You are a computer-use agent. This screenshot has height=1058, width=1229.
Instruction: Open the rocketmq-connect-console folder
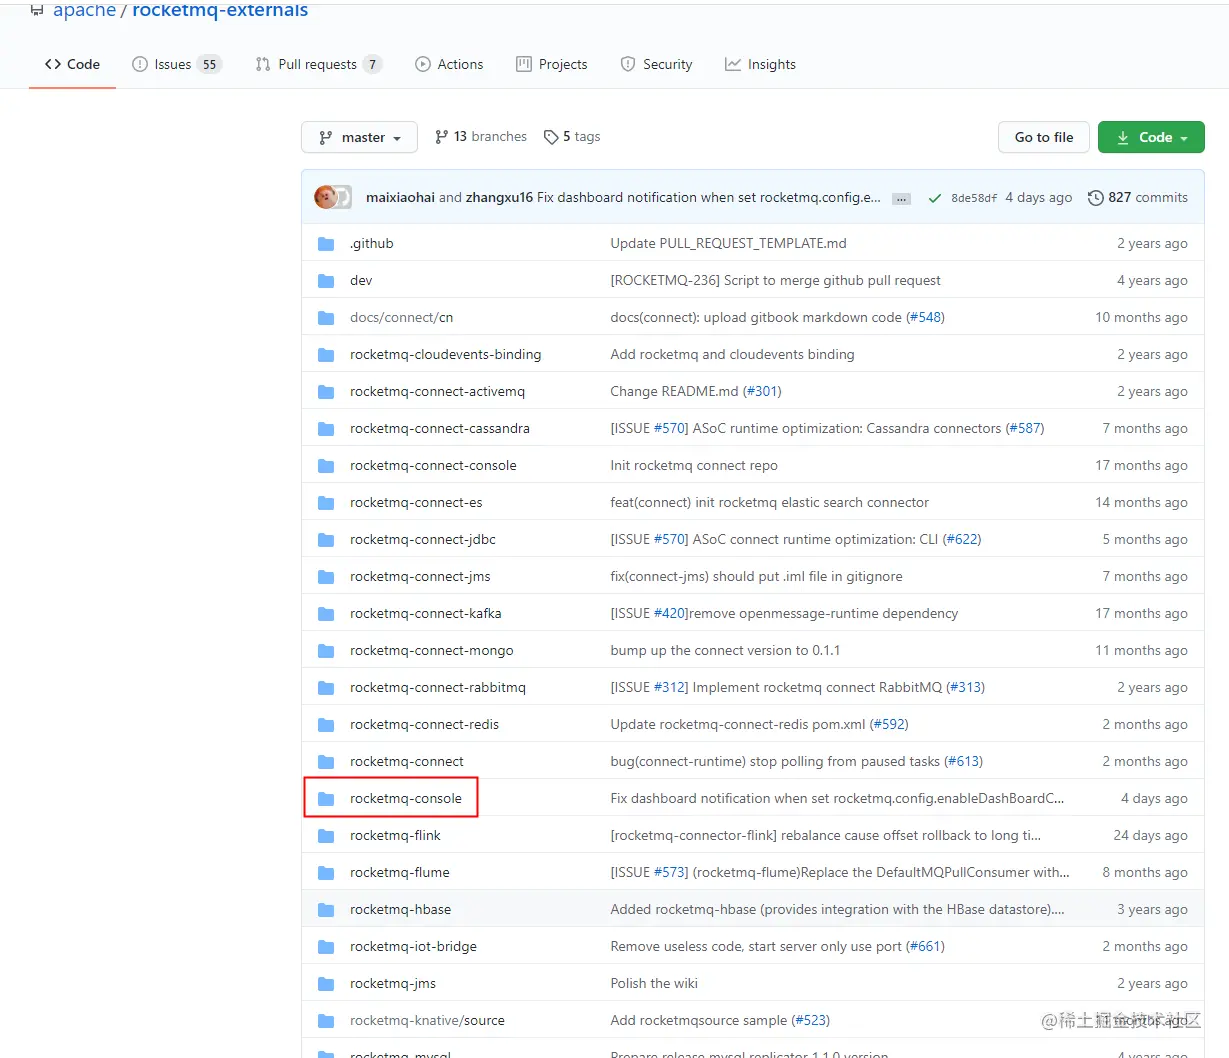coord(433,466)
